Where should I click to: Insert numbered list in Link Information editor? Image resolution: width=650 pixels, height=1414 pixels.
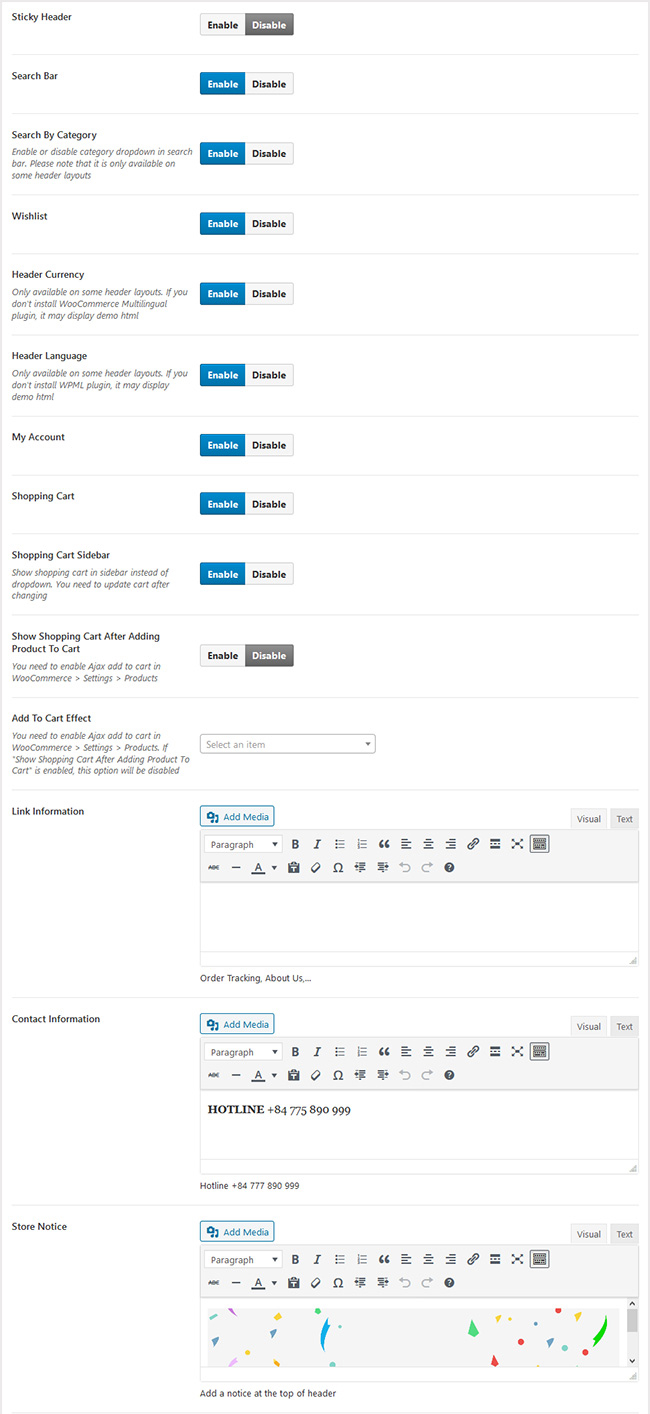click(x=362, y=844)
